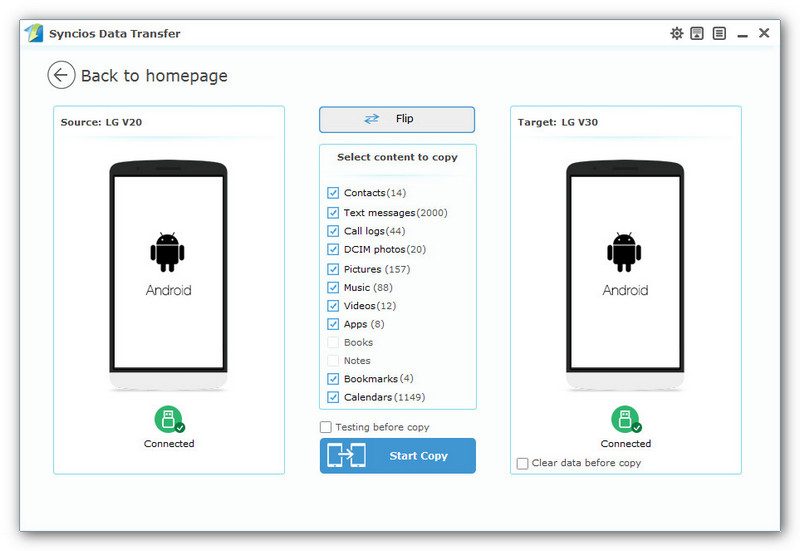The height and width of the screenshot is (551, 800).
Task: Click the target phone Android robot icon
Action: (x=624, y=252)
